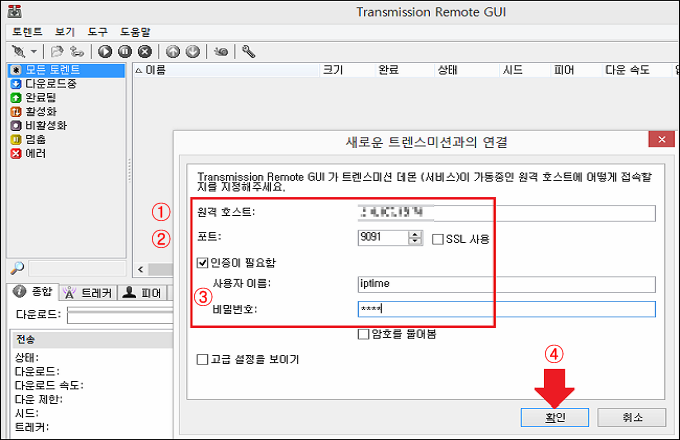Remove torrent with the X circle icon
The width and height of the screenshot is (680, 440).
[x=145, y=52]
